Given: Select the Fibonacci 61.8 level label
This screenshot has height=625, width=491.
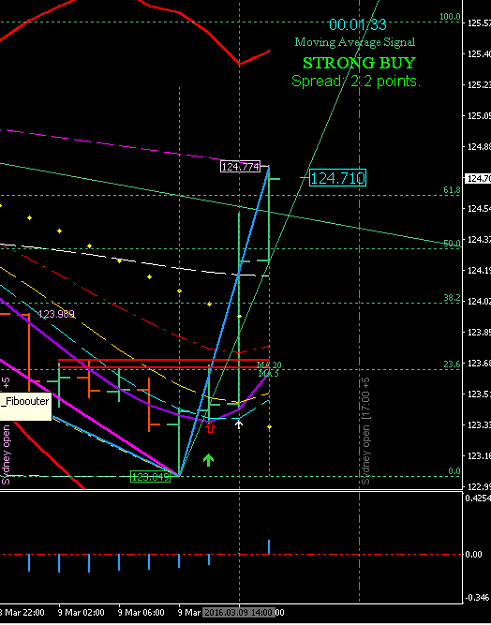Looking at the screenshot, I should (452, 190).
